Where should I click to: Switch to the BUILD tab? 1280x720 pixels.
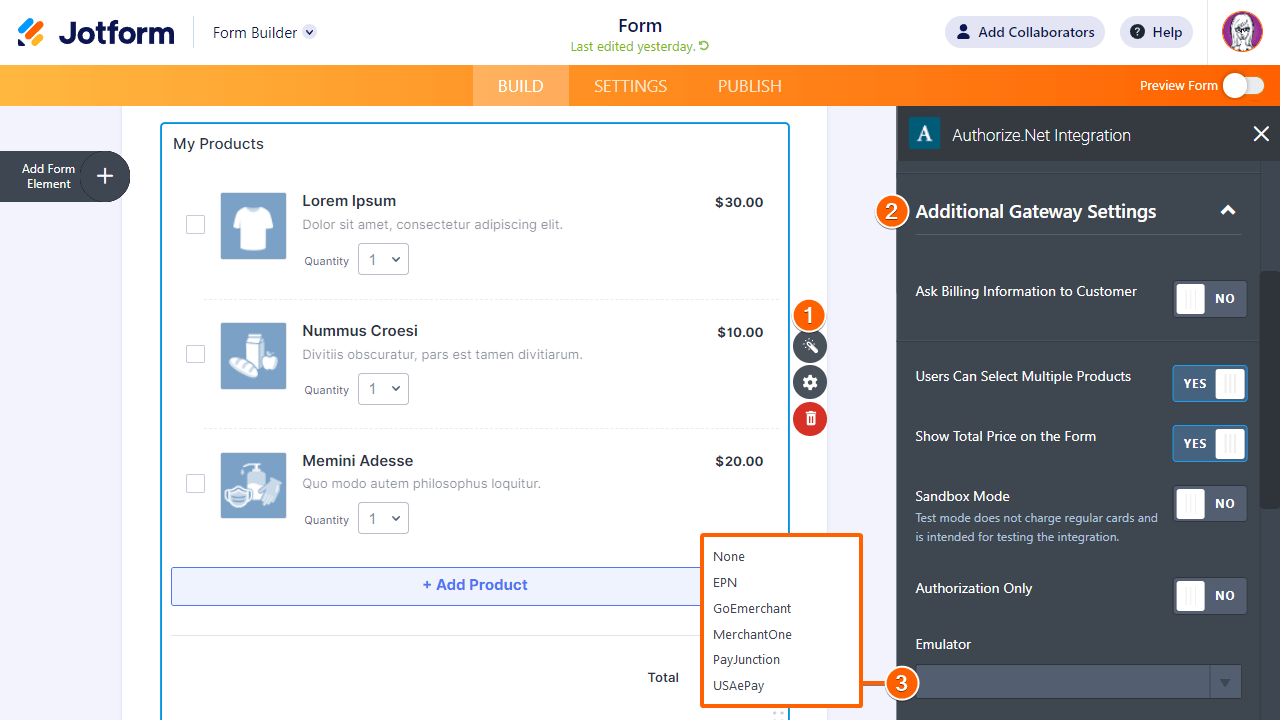coord(521,86)
